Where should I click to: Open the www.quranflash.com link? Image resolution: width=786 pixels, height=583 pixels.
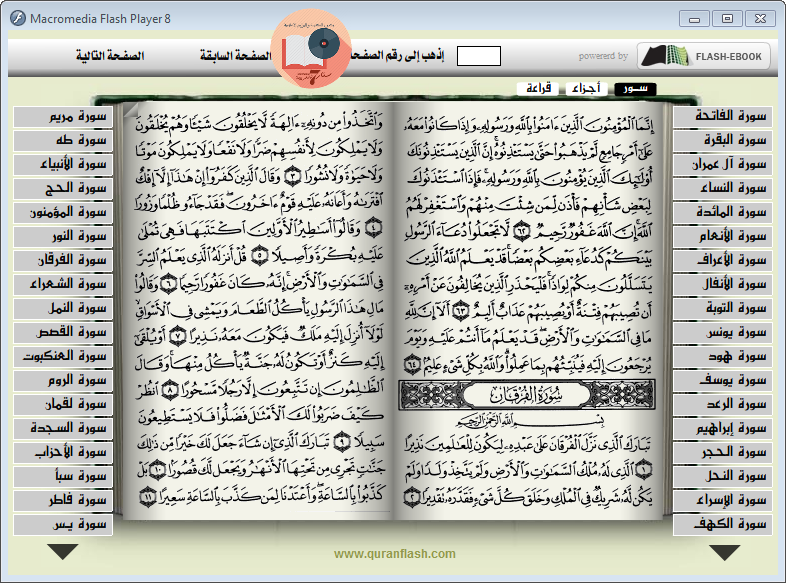coord(395,554)
